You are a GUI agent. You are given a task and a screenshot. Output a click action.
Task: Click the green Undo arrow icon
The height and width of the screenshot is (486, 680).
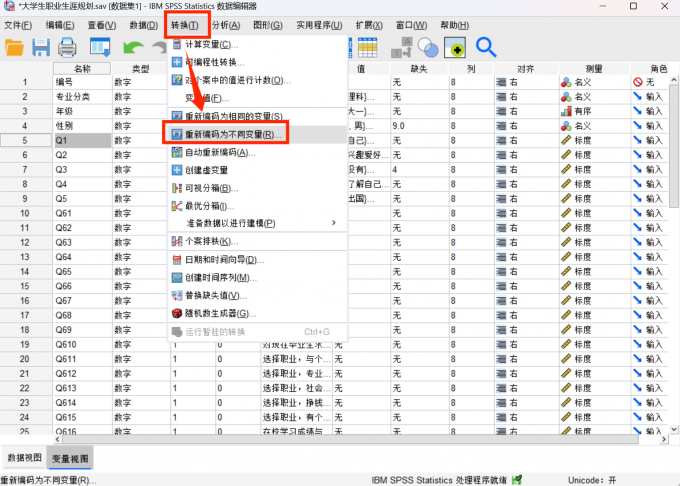[131, 47]
